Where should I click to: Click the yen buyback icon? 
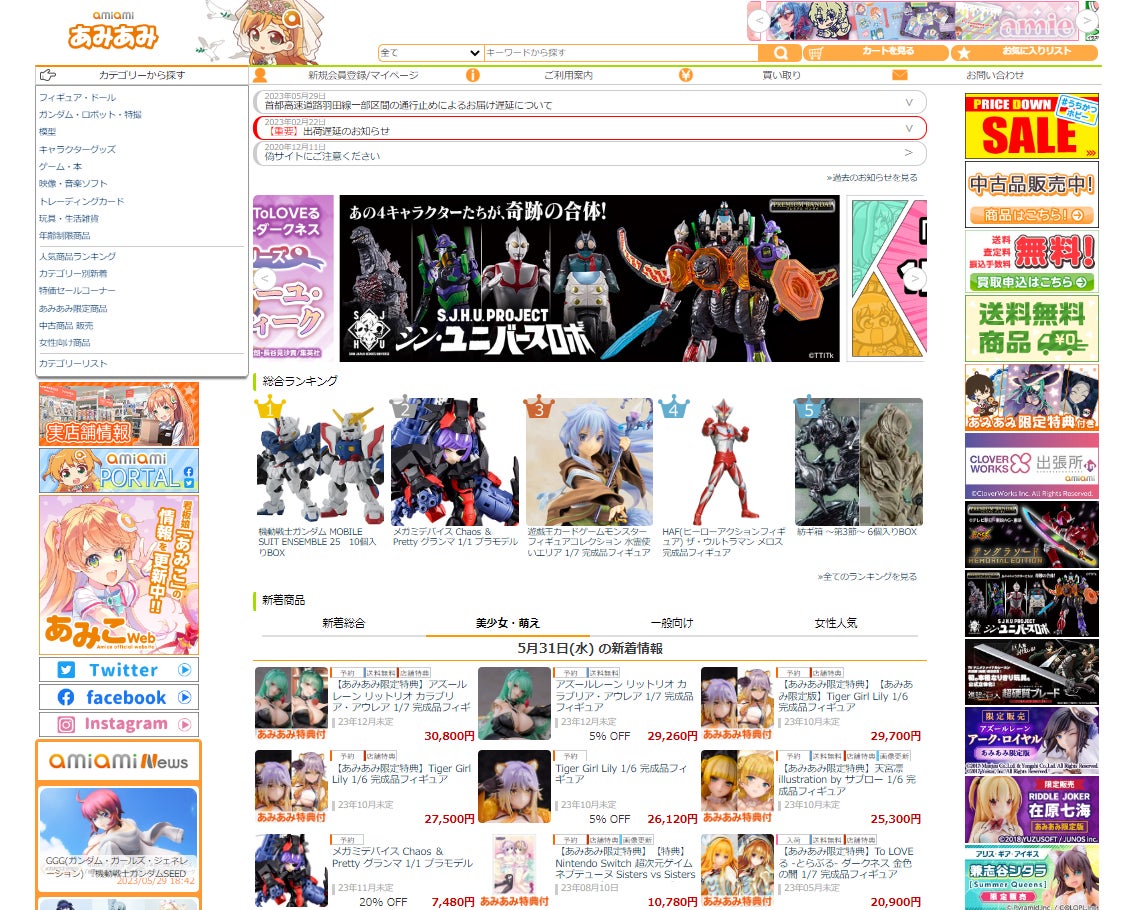[x=686, y=75]
